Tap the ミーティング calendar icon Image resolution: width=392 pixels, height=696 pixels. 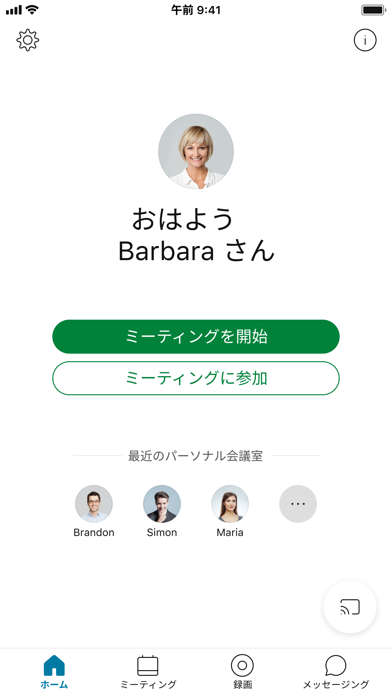(147, 665)
